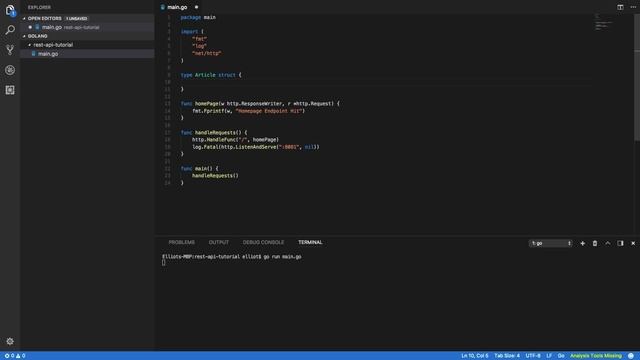Click the http.HandleFunc code line
This screenshot has width=640, height=360.
click(x=236, y=140)
